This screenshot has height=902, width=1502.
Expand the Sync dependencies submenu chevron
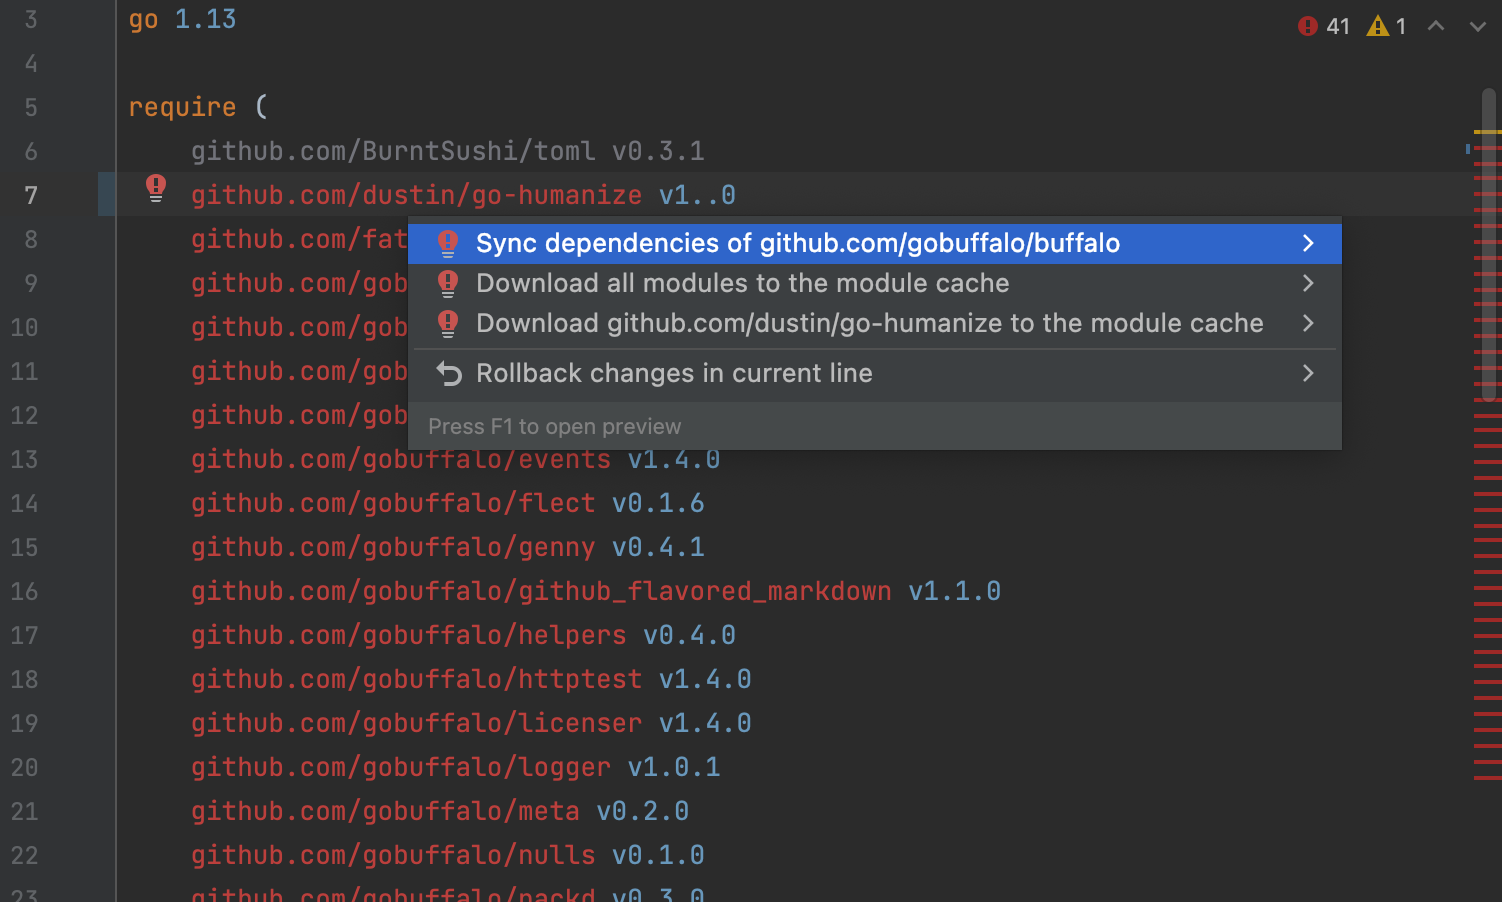click(x=1308, y=243)
